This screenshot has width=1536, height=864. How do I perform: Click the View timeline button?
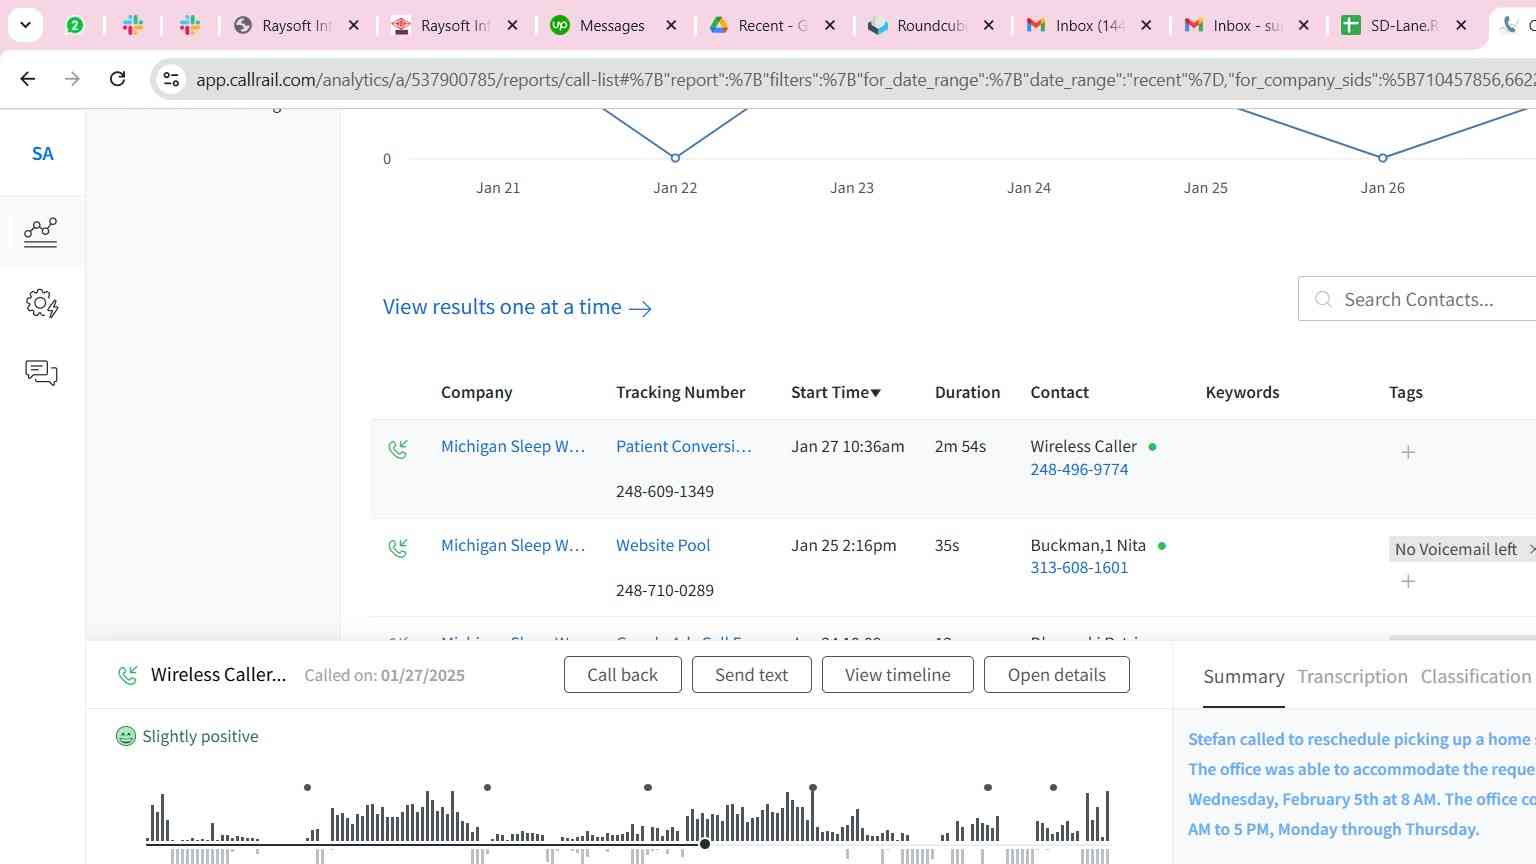(897, 675)
